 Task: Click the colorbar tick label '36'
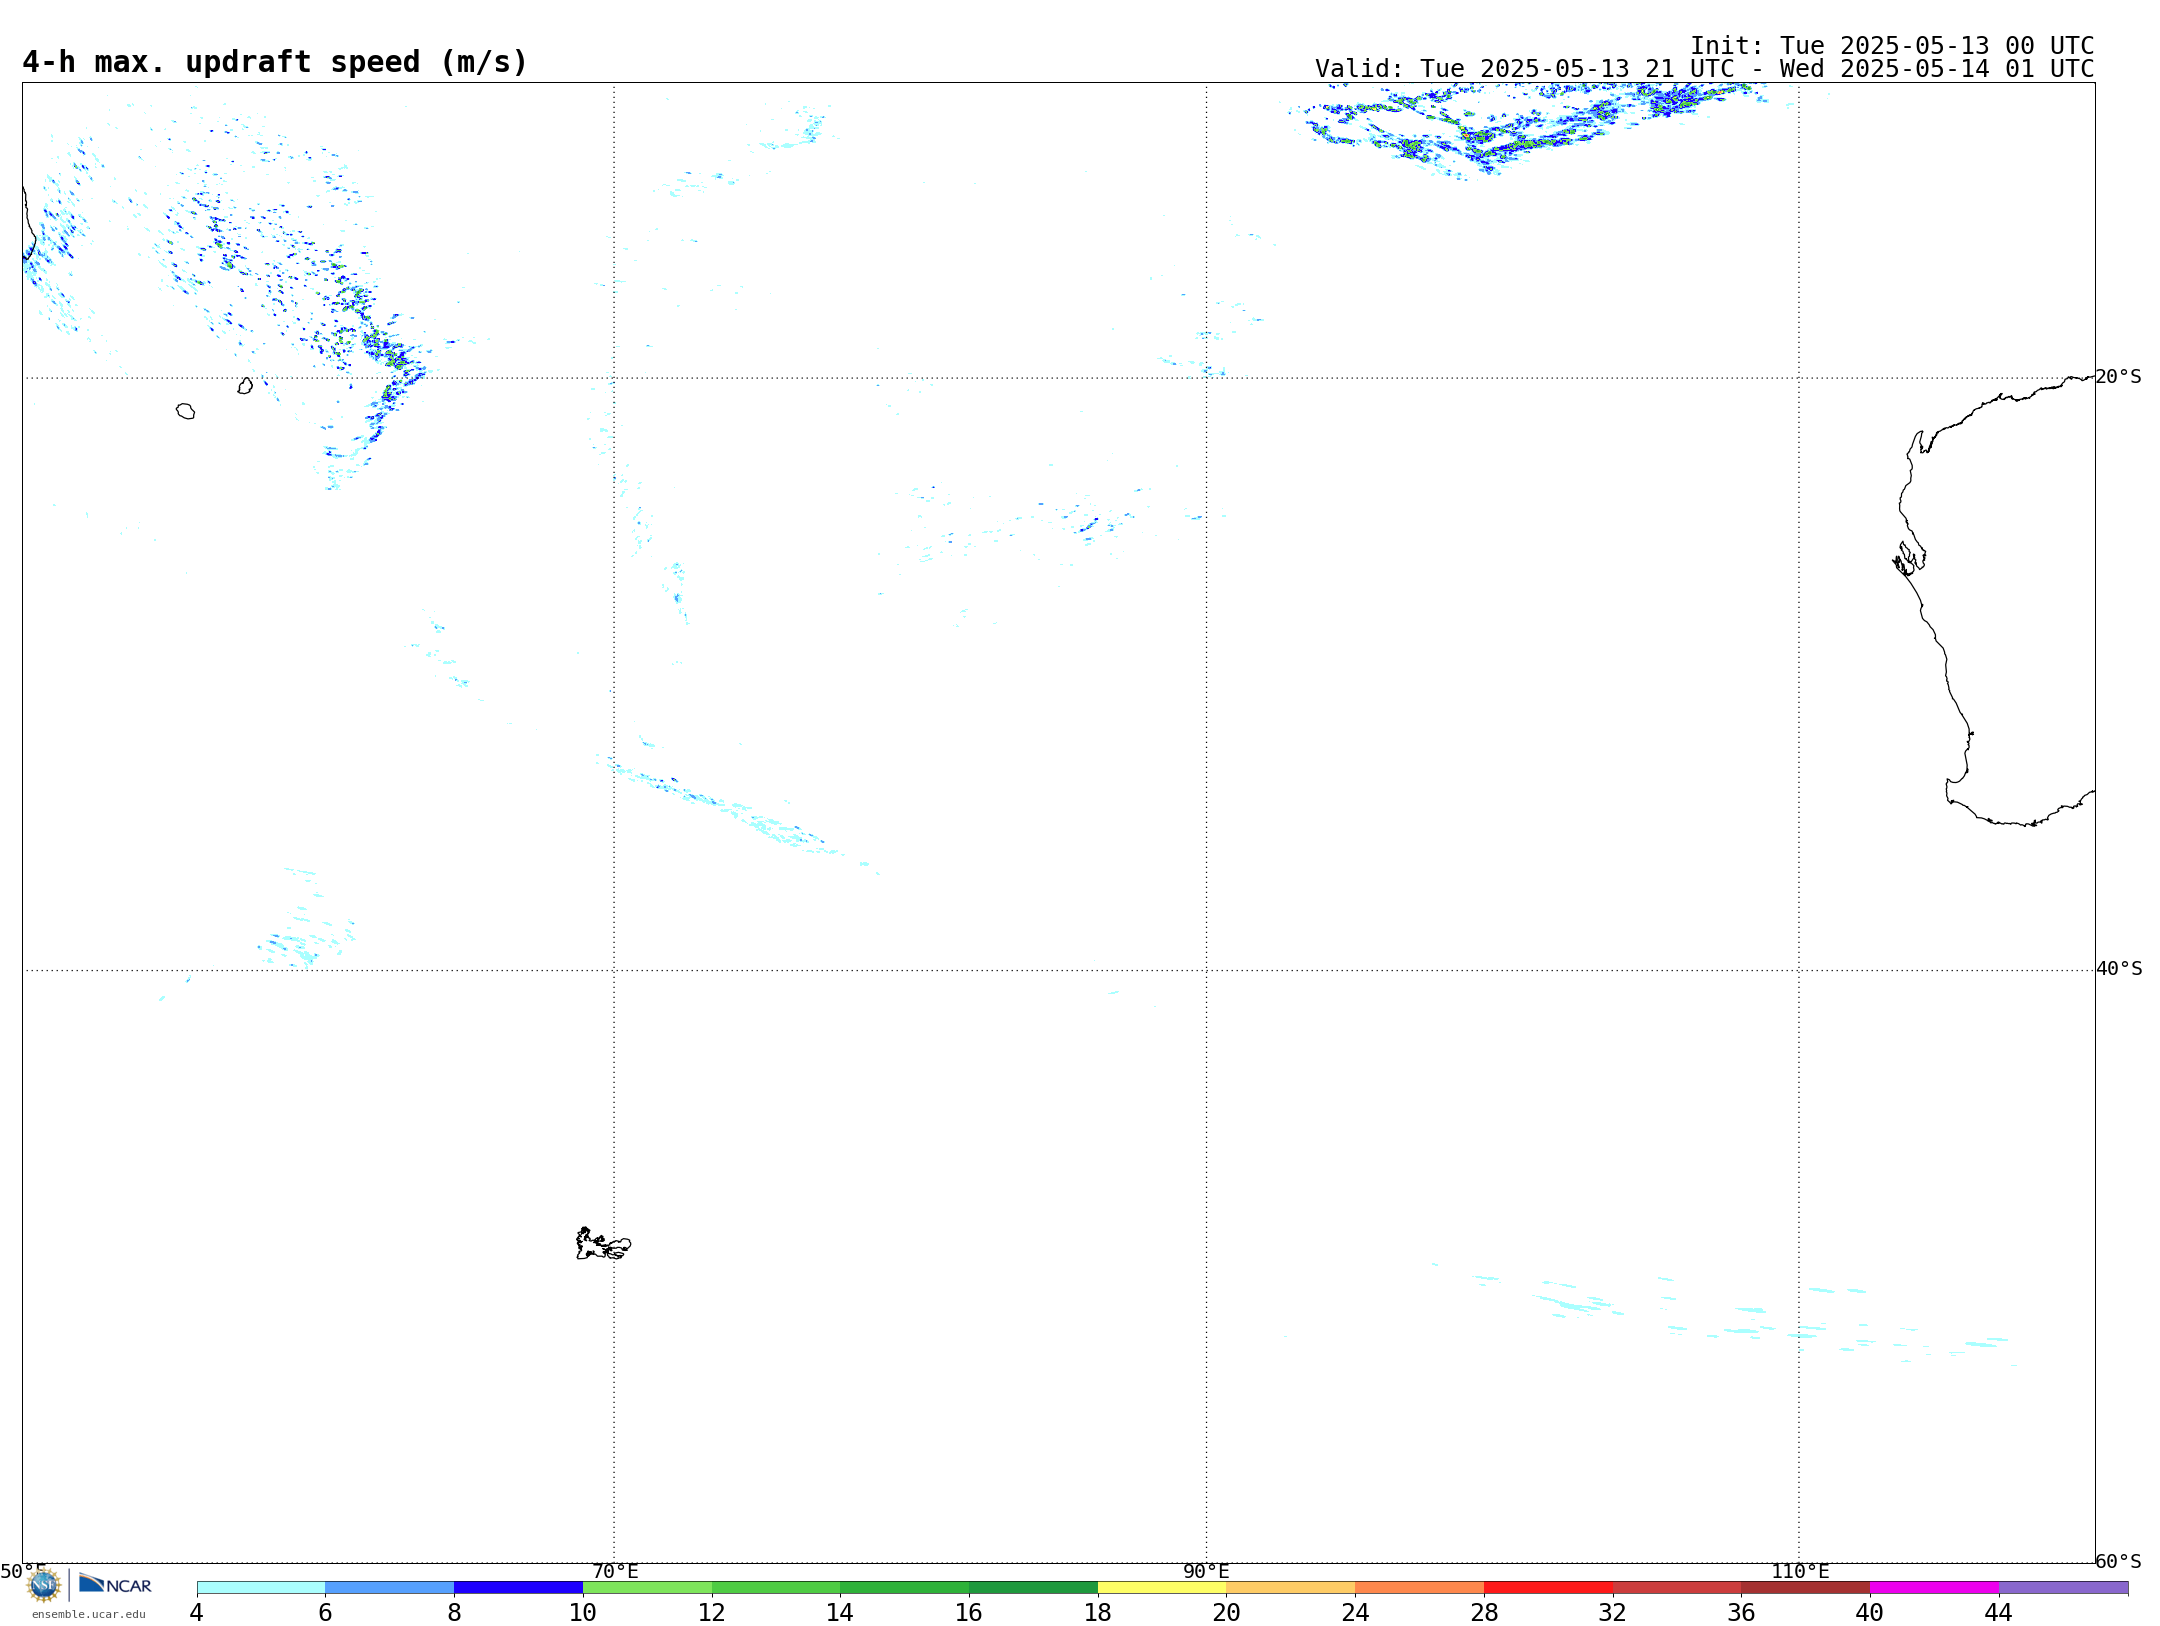pos(1741,1612)
